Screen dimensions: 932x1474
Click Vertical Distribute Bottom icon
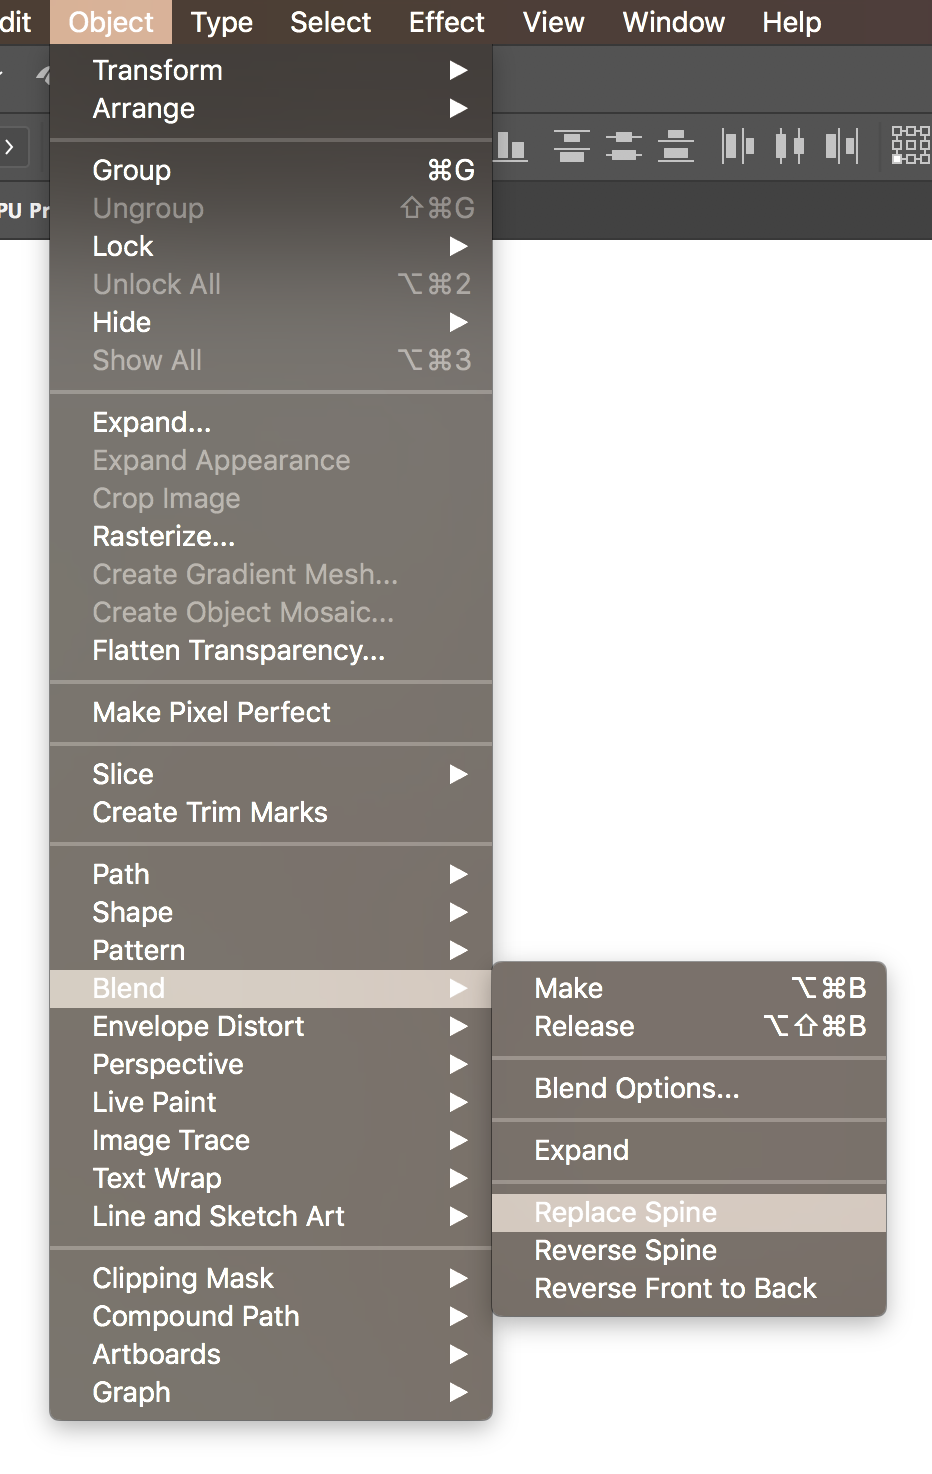[676, 147]
